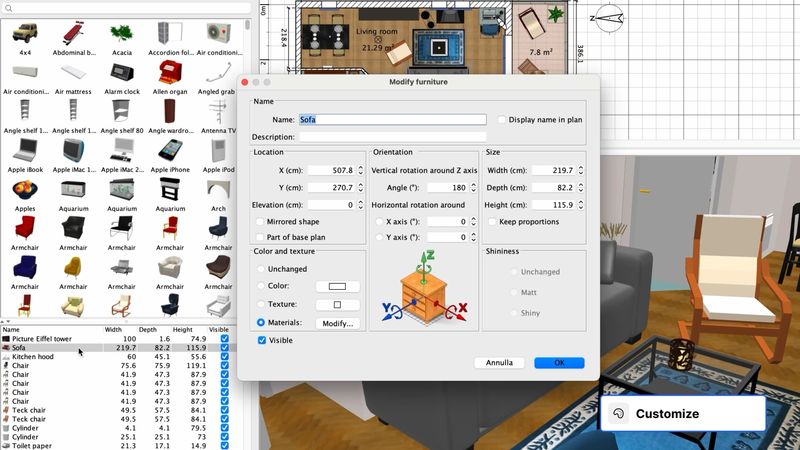800x450 pixels.
Task: Choose the Arch catalog item
Action: pos(218,190)
